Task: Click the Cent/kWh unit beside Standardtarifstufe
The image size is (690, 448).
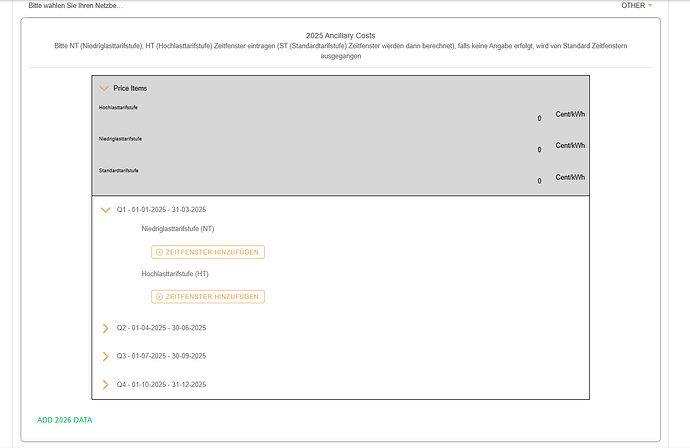Action: point(570,177)
